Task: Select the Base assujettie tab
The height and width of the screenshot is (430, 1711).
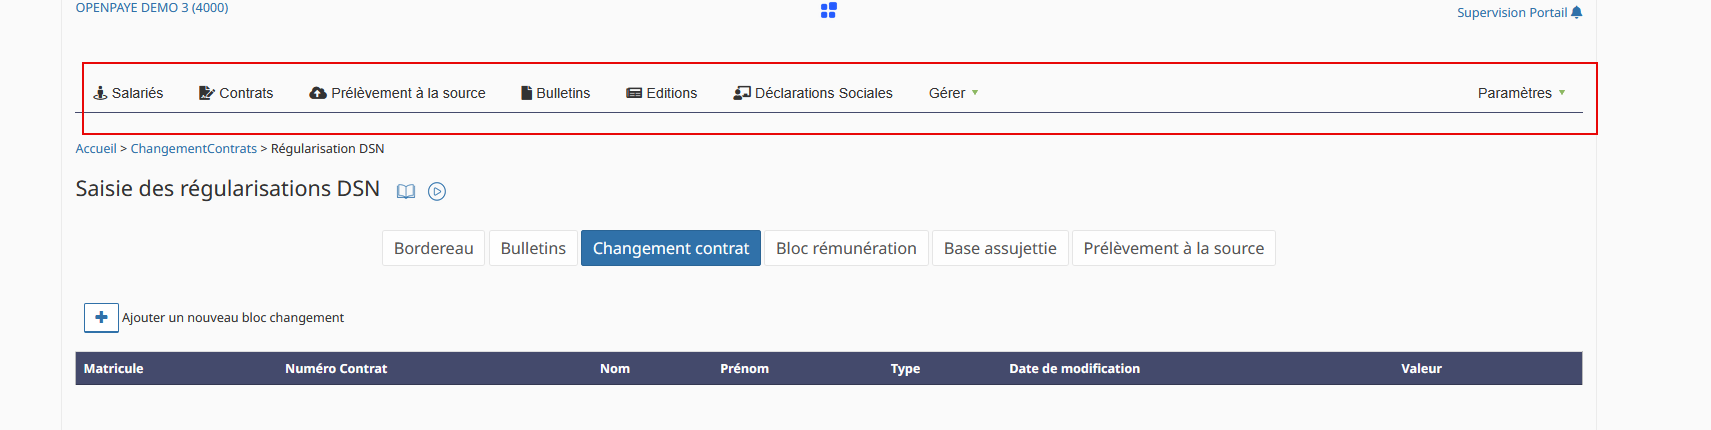Action: coord(1000,248)
